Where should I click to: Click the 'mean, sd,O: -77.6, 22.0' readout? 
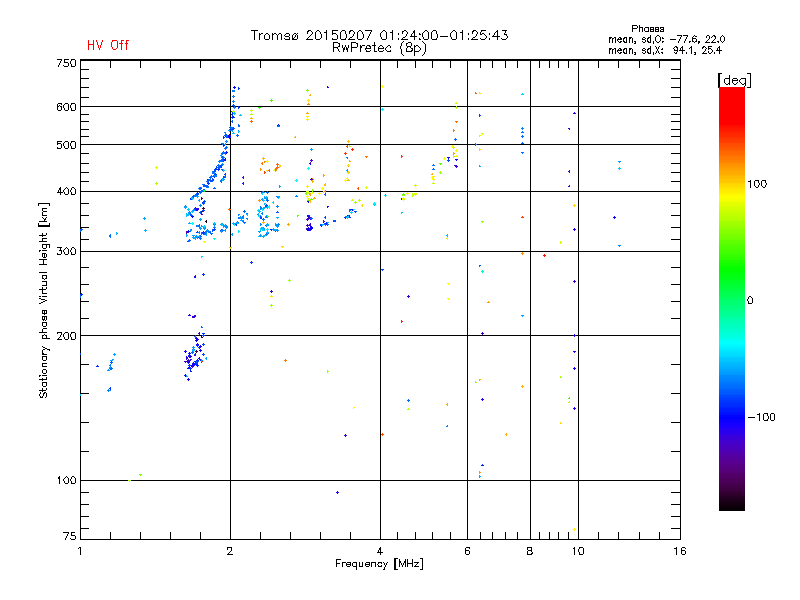click(x=666, y=39)
